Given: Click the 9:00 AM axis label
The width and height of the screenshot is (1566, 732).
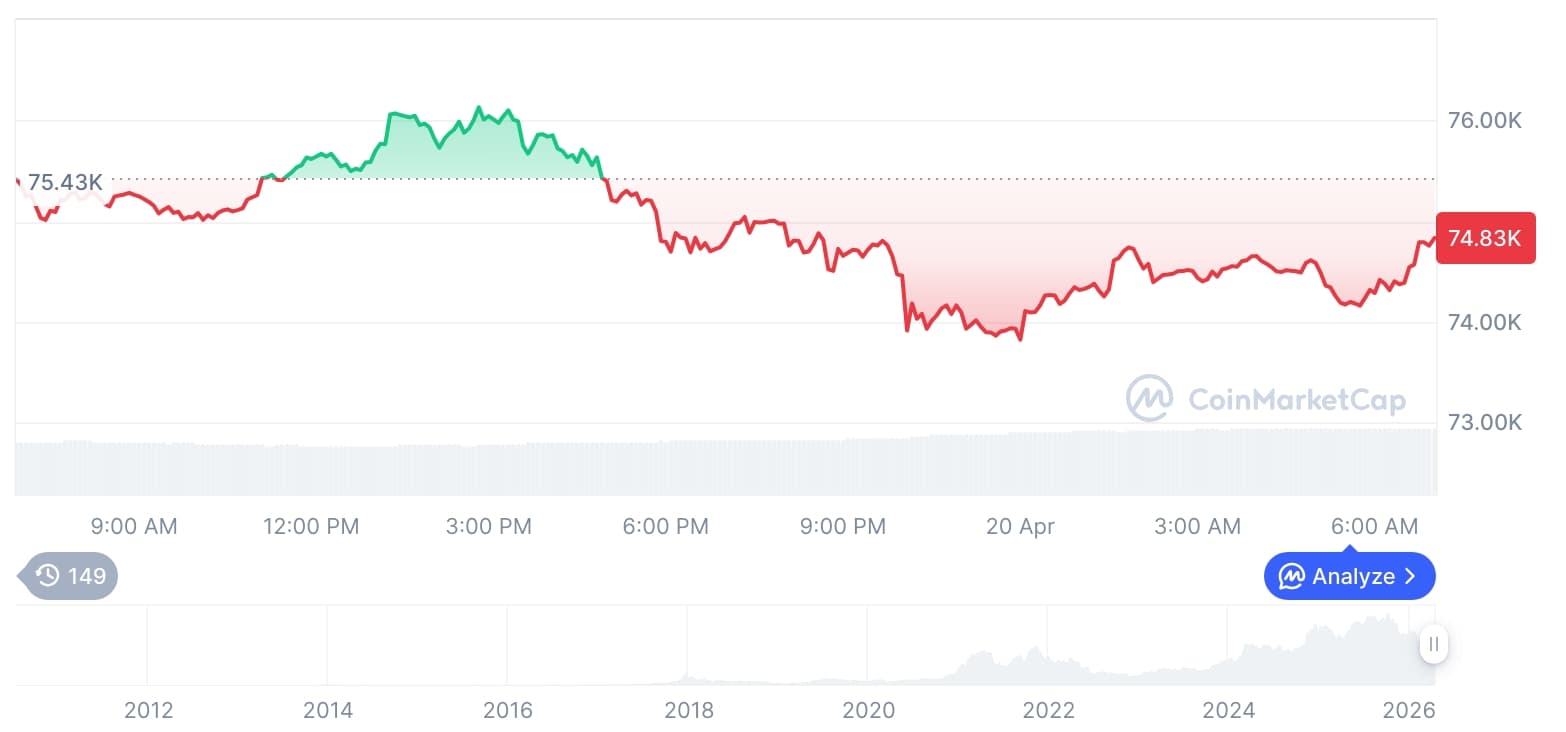Looking at the screenshot, I should [133, 525].
